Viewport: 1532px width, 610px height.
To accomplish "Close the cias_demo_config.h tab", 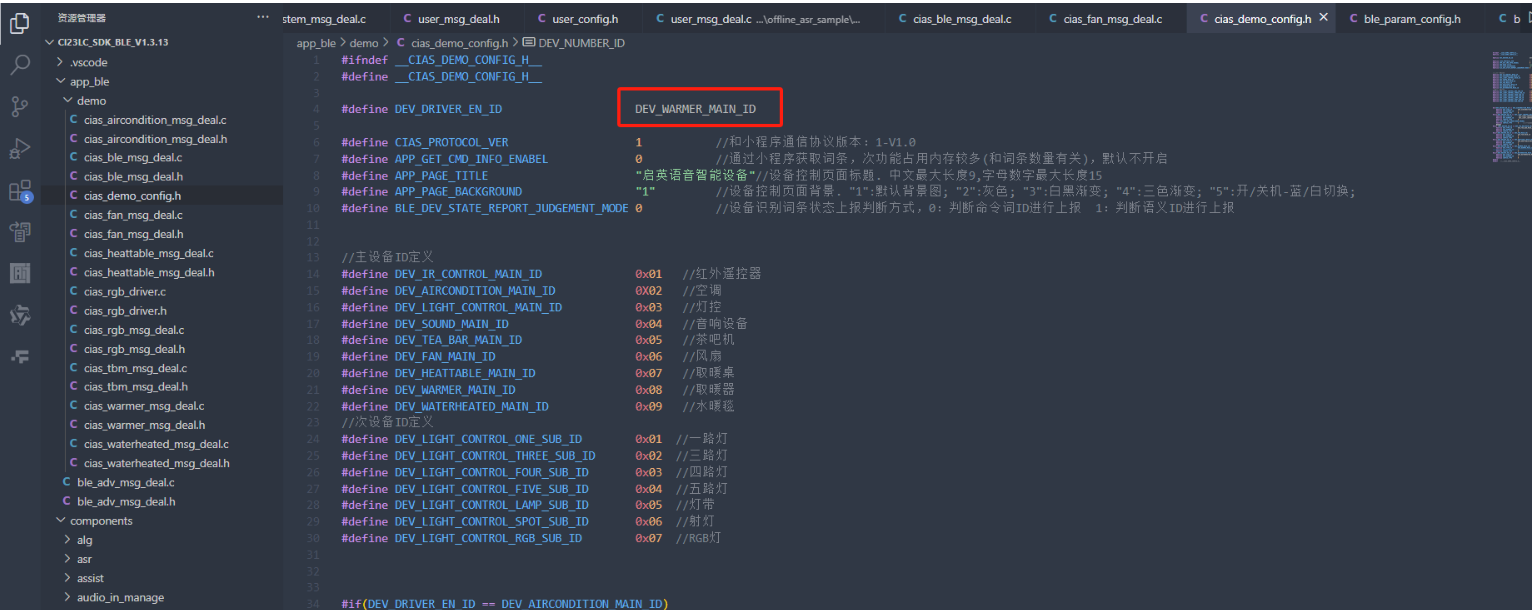I will pos(1324,18).
